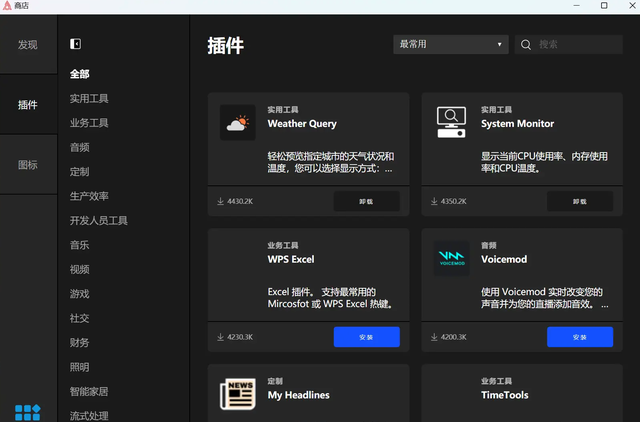
Task: Select the 开发人员工具 category
Action: click(99, 221)
